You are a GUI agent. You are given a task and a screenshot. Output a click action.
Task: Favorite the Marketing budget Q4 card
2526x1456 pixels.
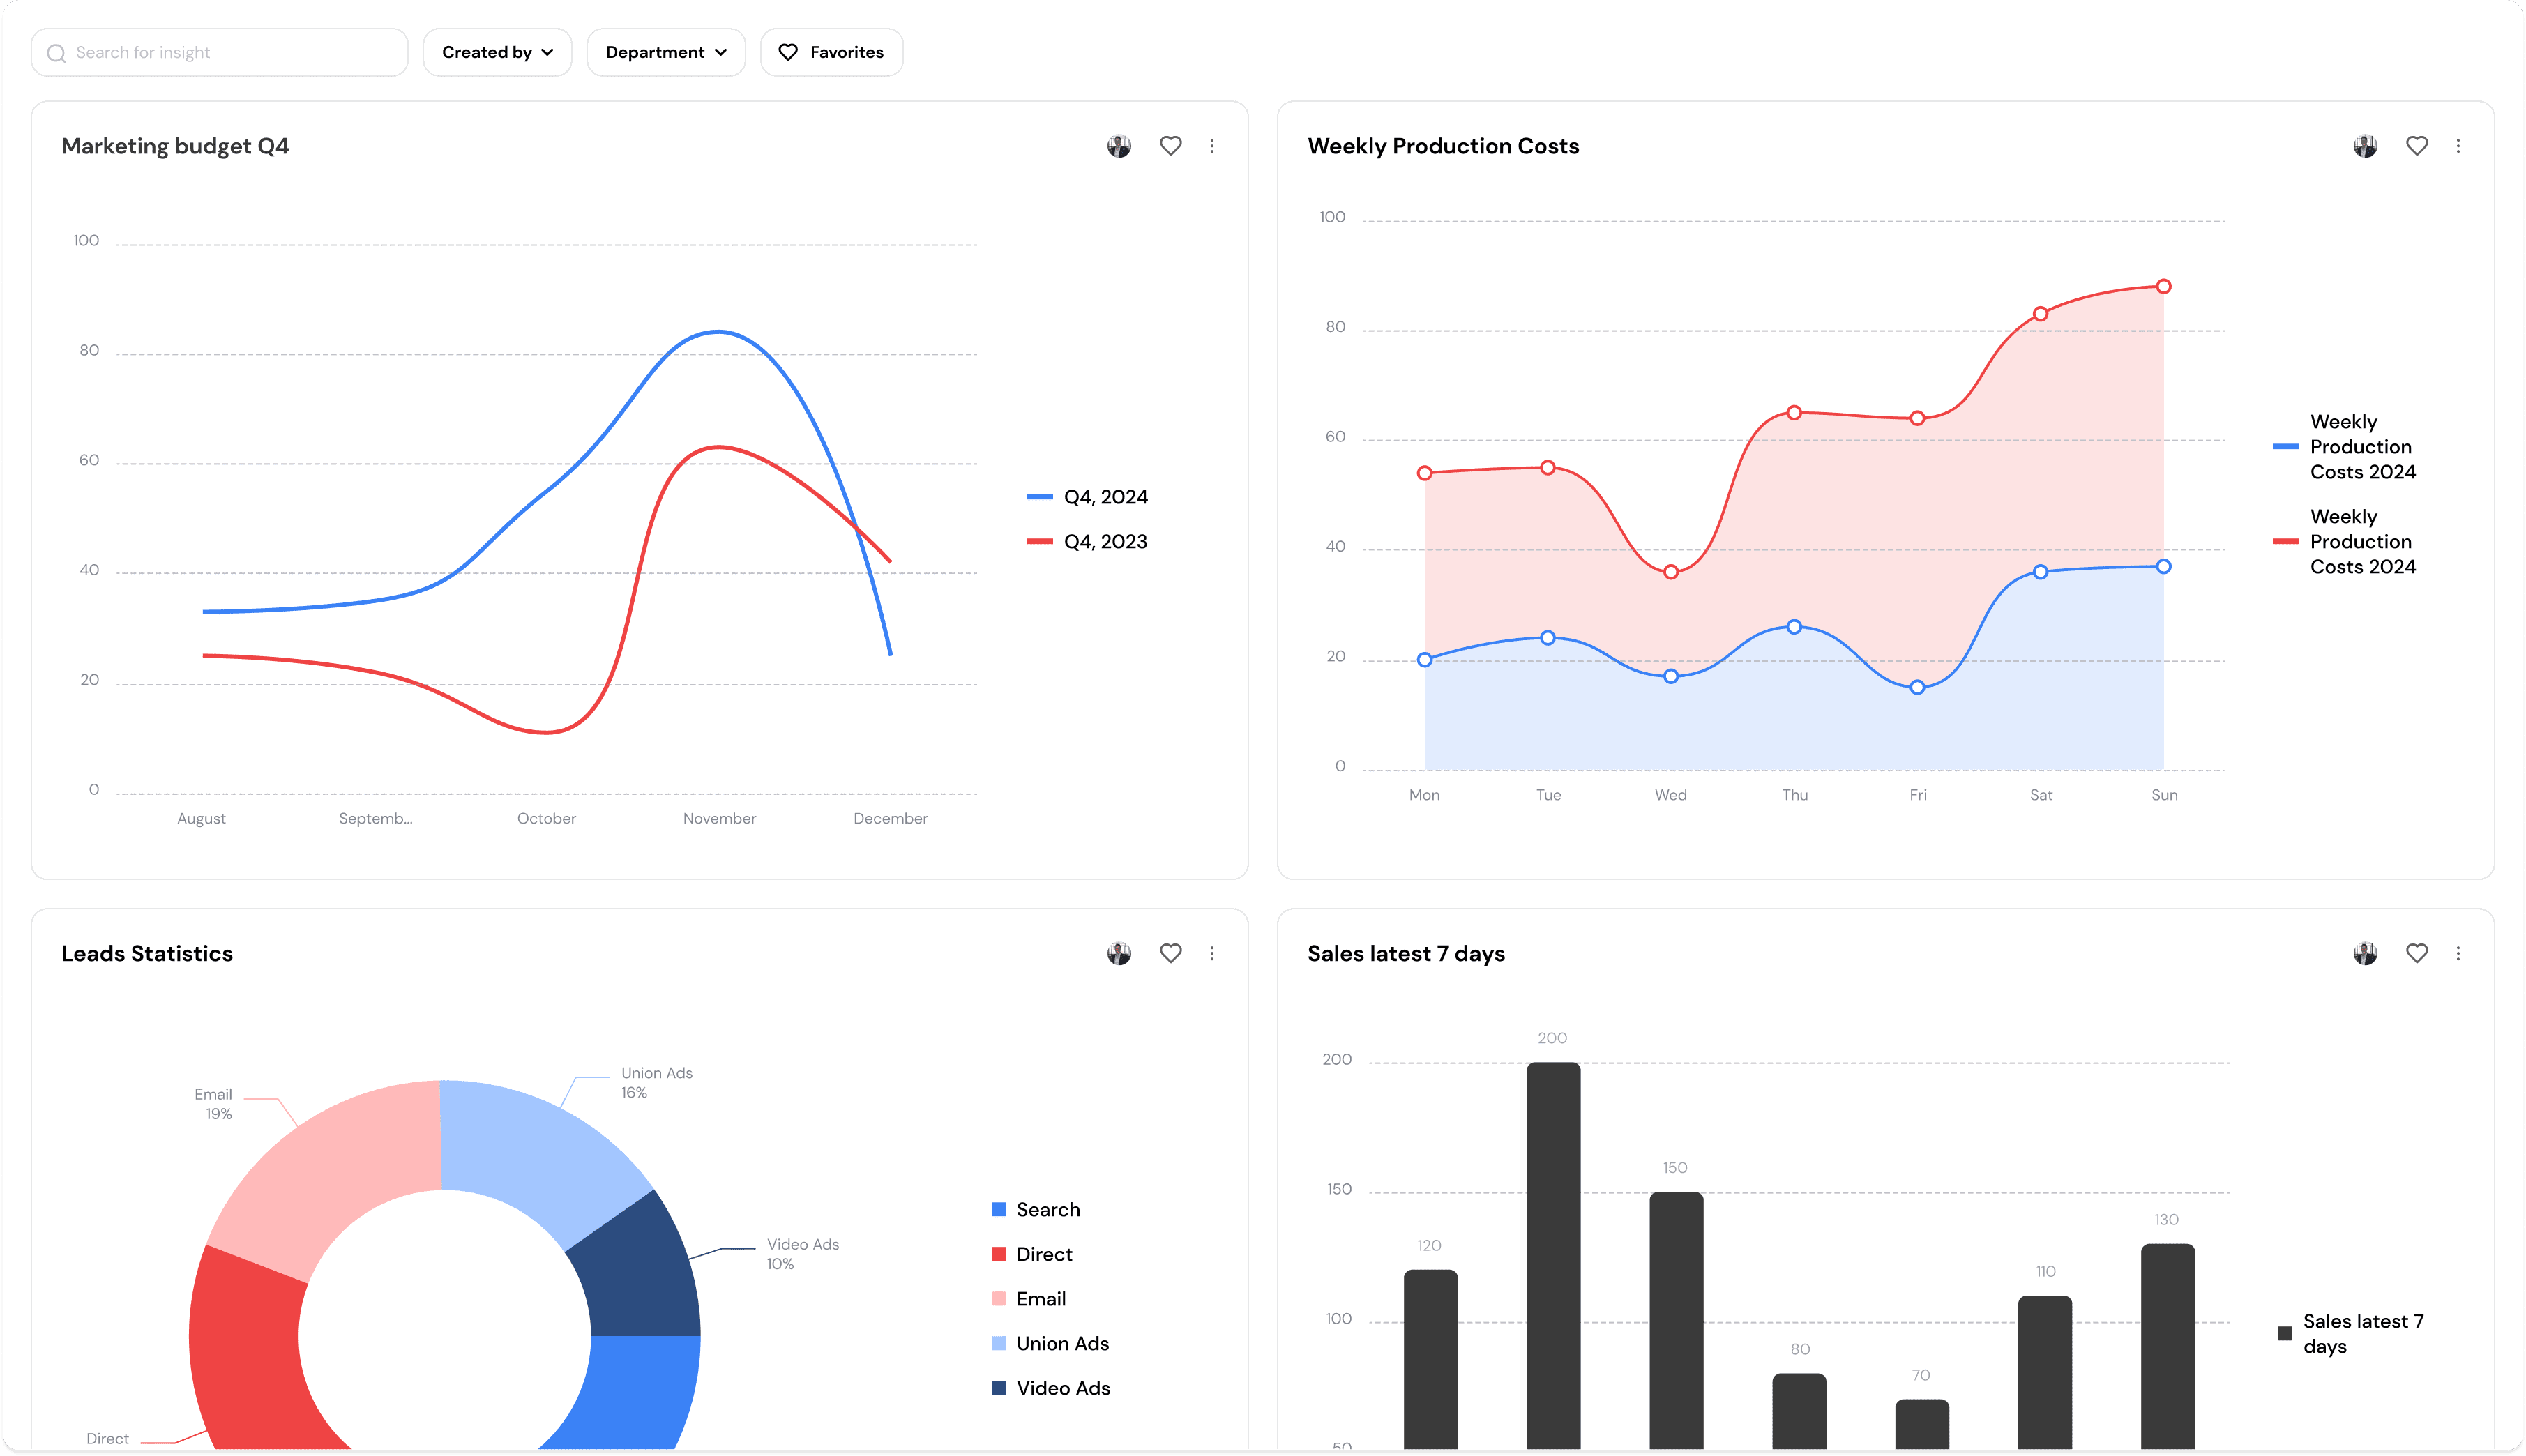click(x=1170, y=146)
